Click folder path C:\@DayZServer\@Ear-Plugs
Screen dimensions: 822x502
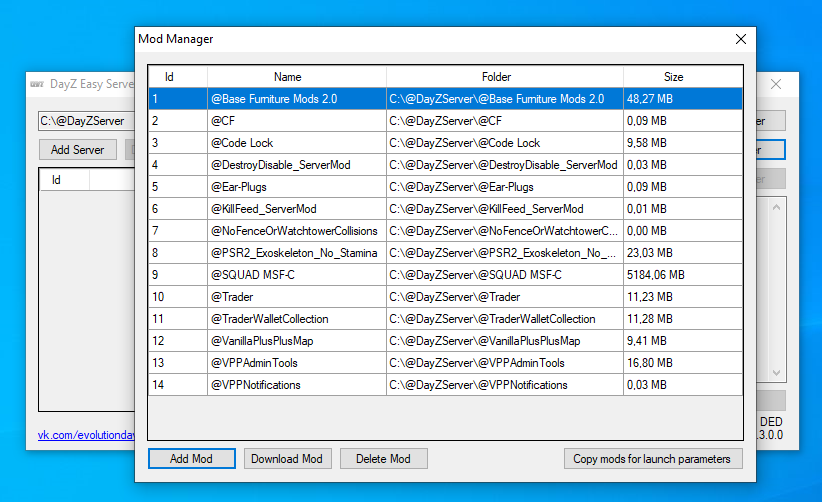[x=505, y=187]
